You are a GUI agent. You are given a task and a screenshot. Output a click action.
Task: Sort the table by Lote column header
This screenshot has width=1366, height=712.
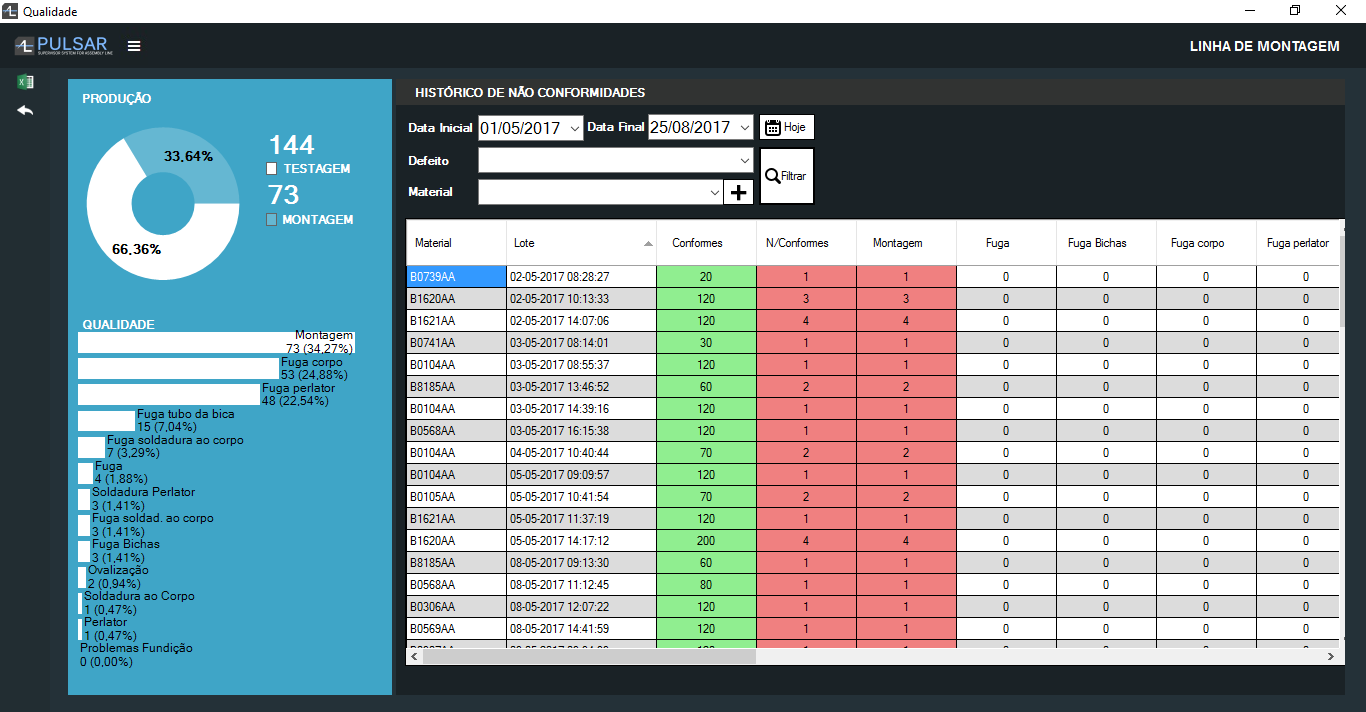pos(582,243)
